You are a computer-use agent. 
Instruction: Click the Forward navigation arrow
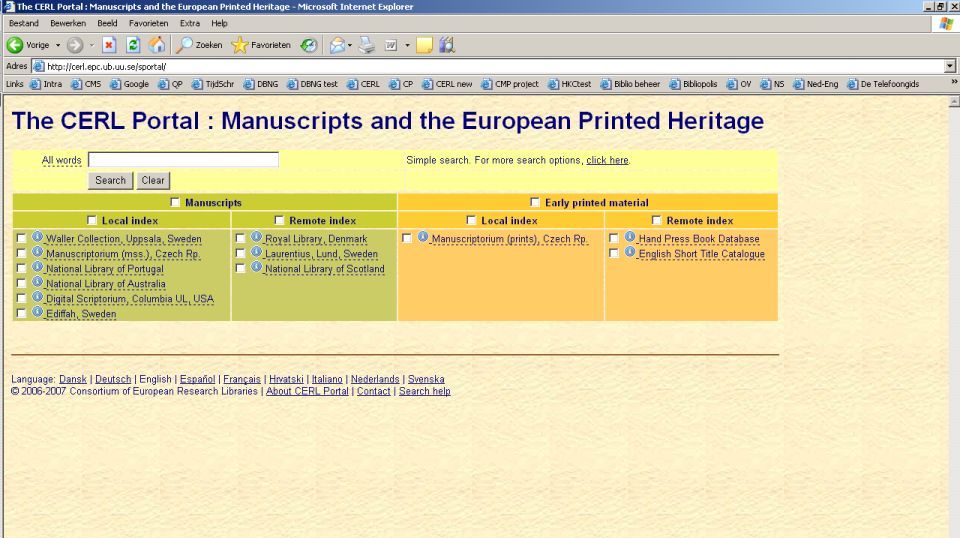(x=75, y=45)
